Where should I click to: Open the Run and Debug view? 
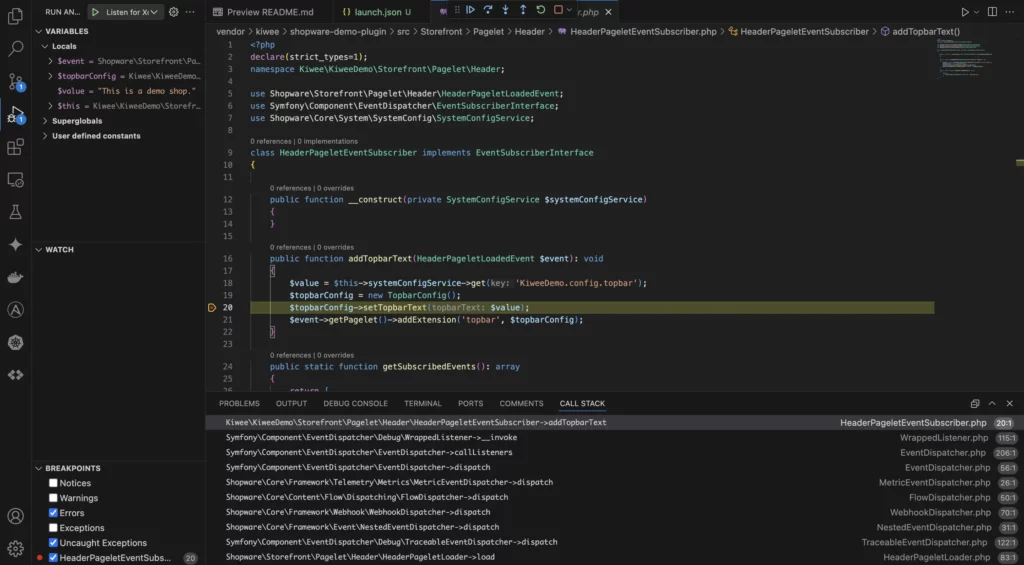15,114
